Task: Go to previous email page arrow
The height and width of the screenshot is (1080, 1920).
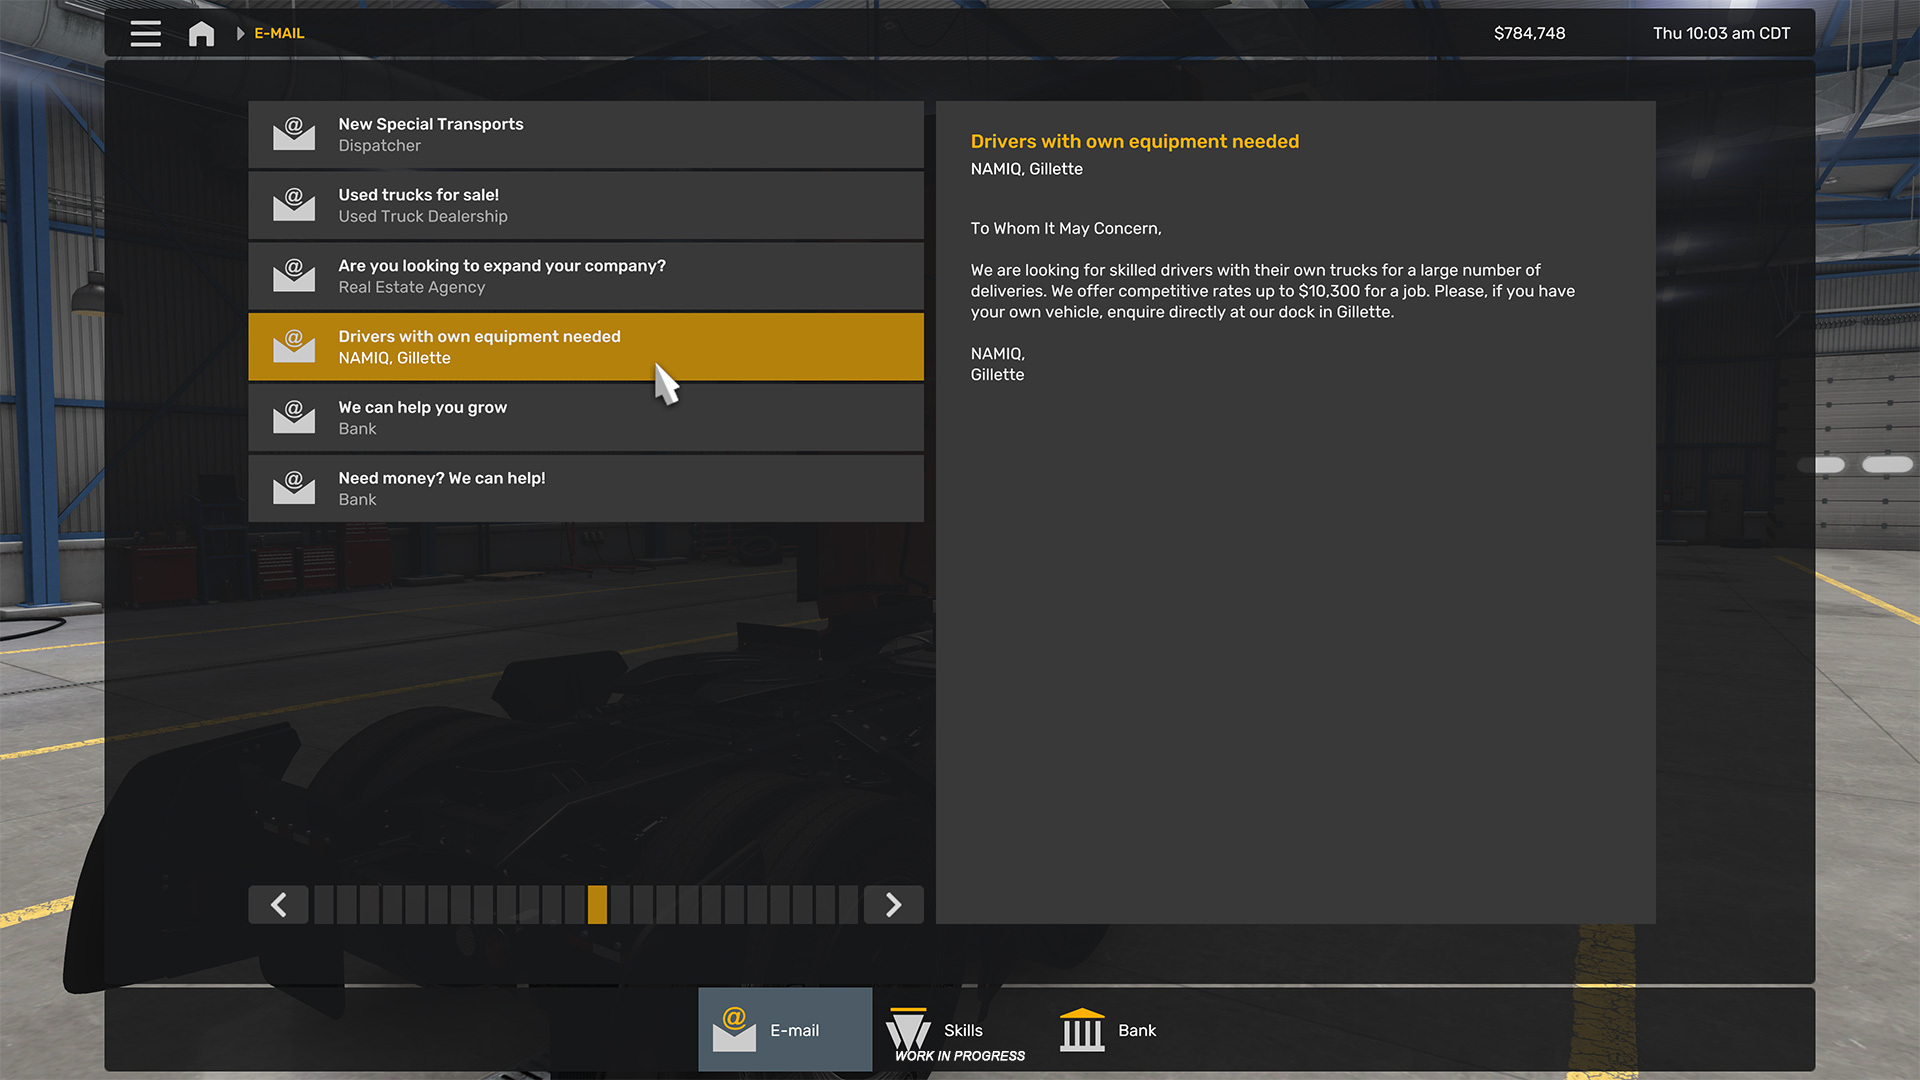Action: 278,905
